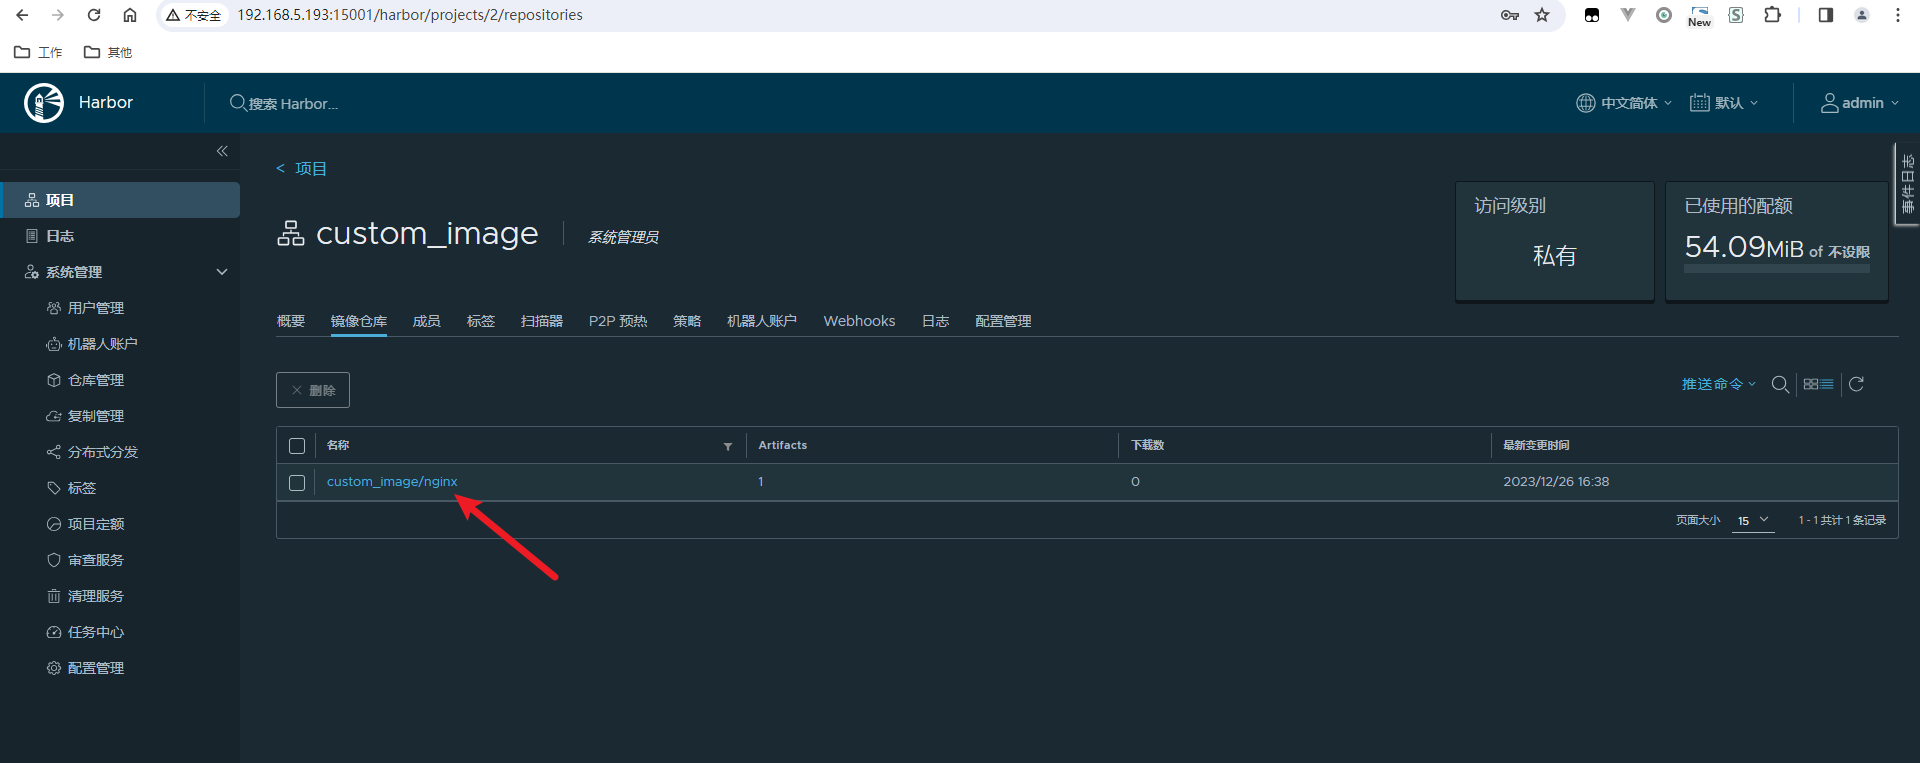
Task: Go to browser home page
Action: click(x=130, y=15)
